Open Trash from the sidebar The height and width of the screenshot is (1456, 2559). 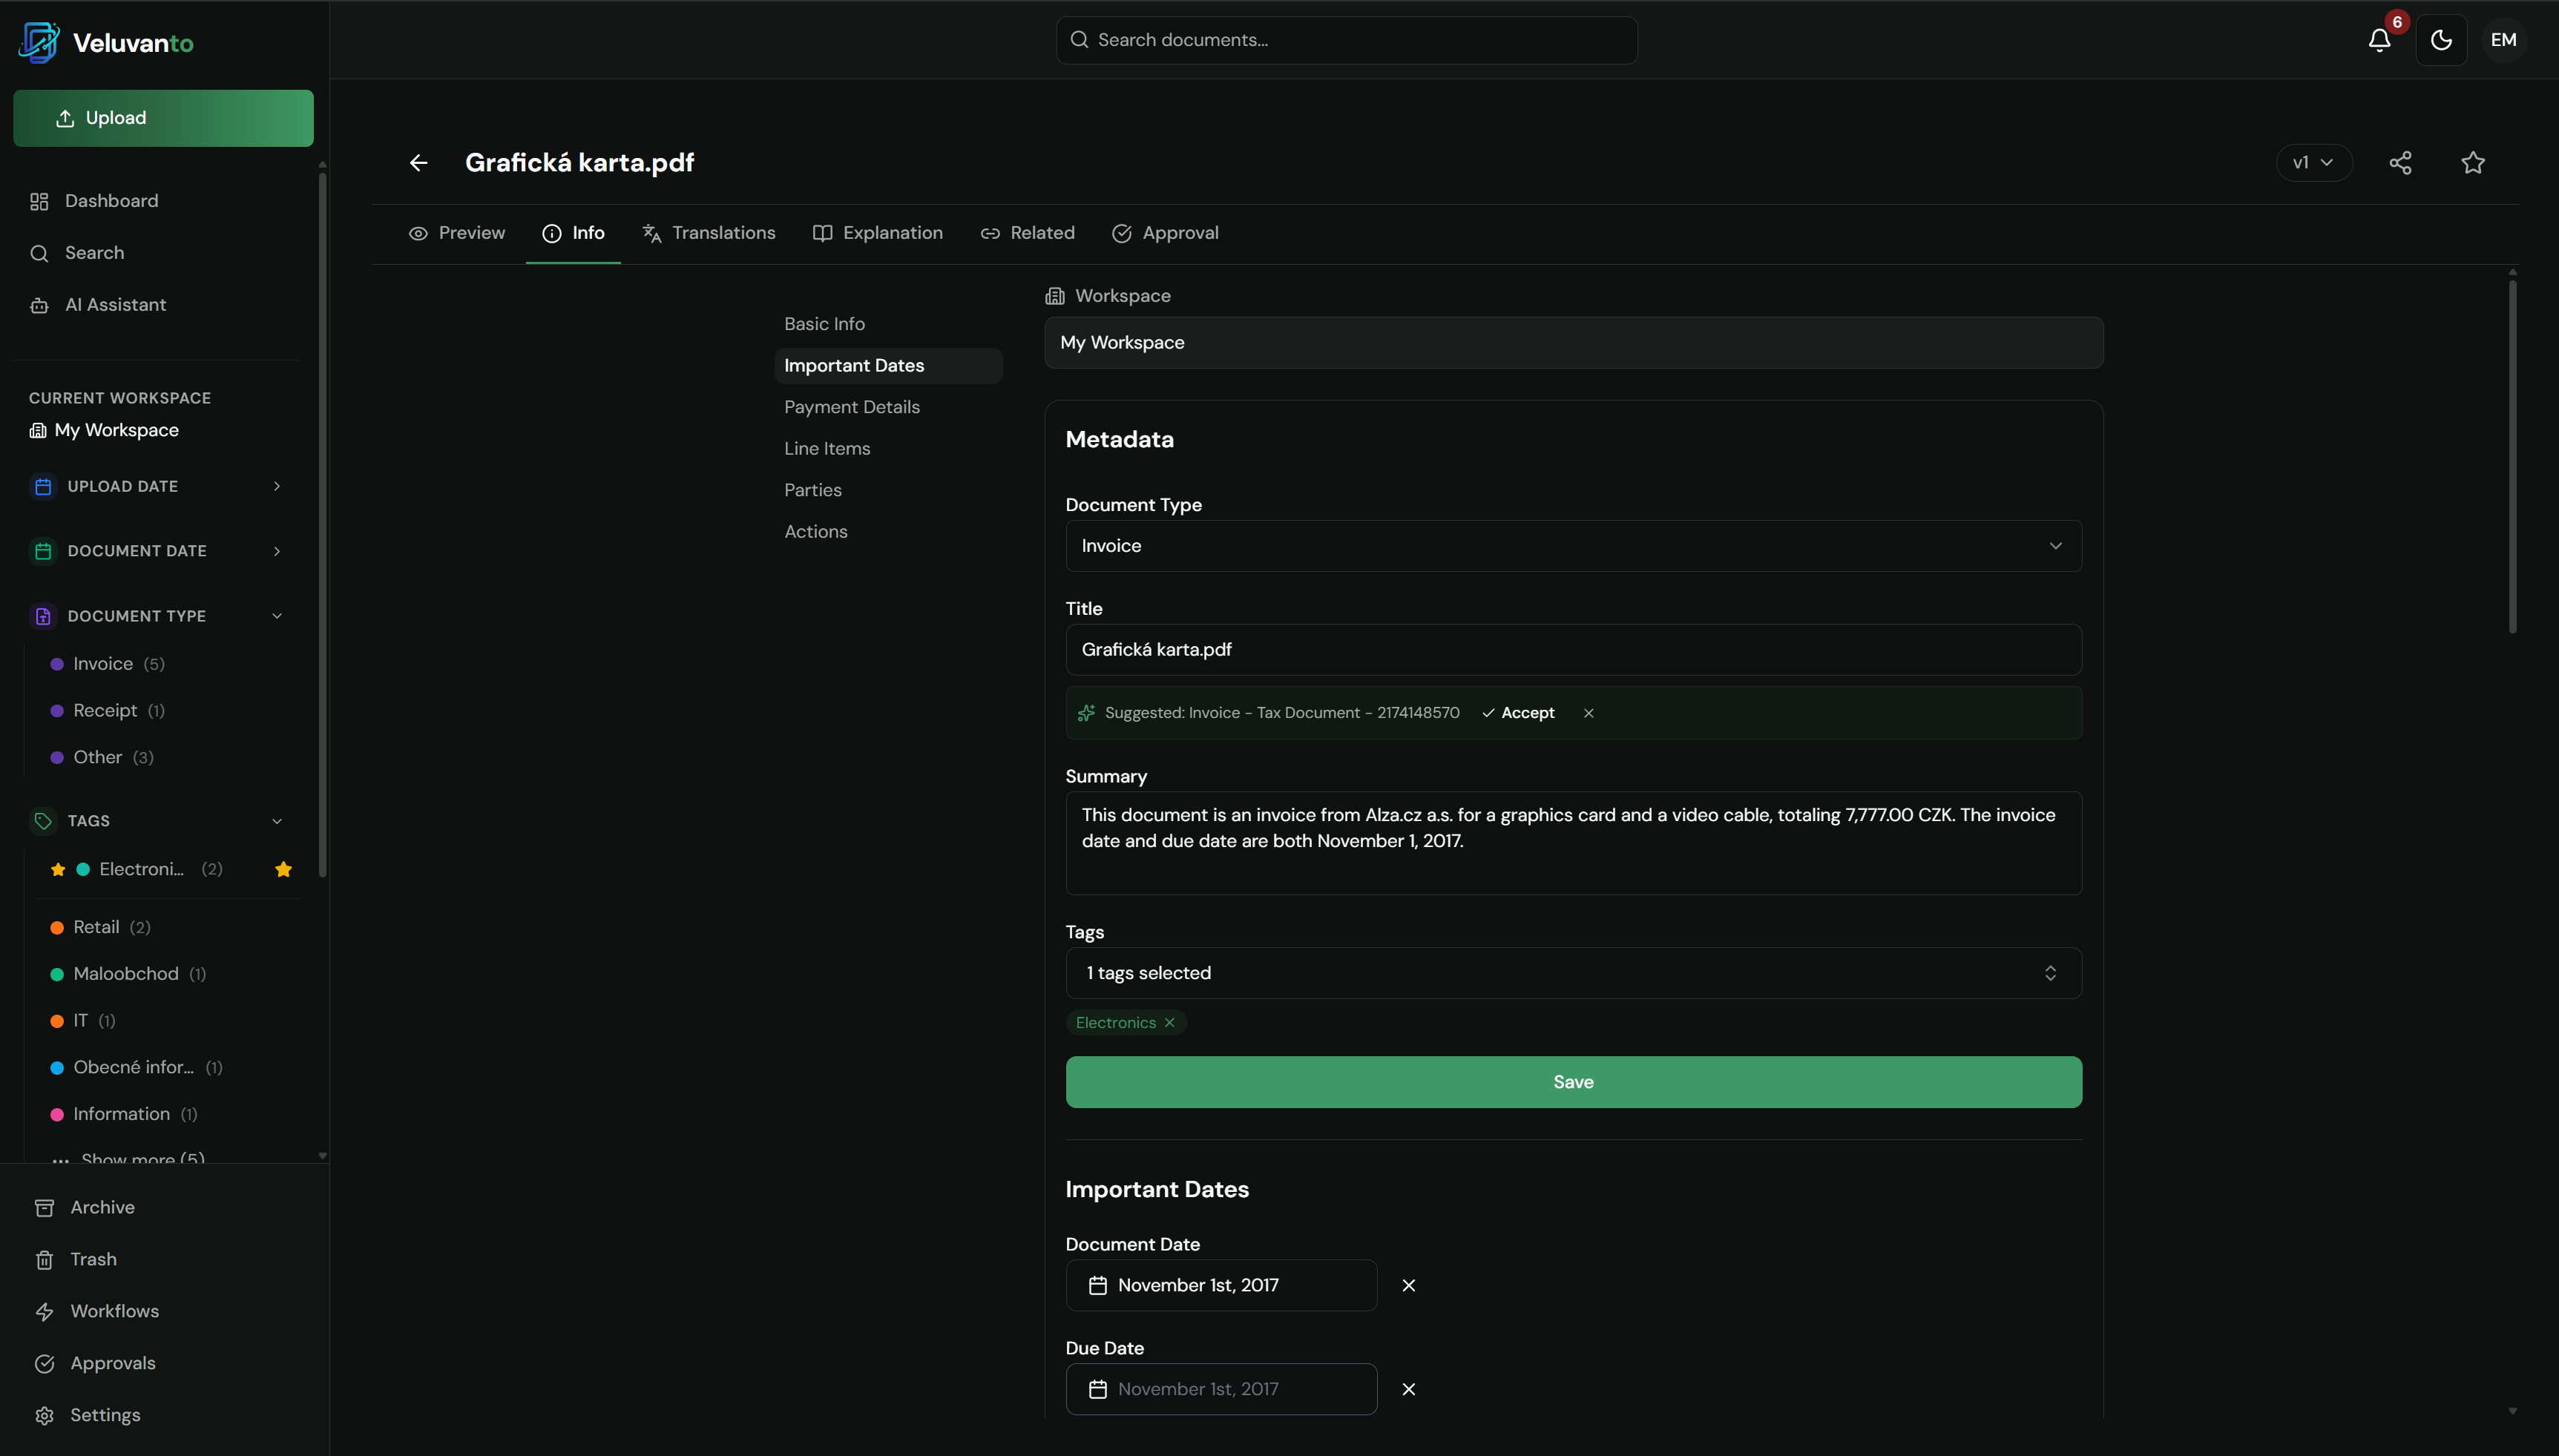point(93,1259)
